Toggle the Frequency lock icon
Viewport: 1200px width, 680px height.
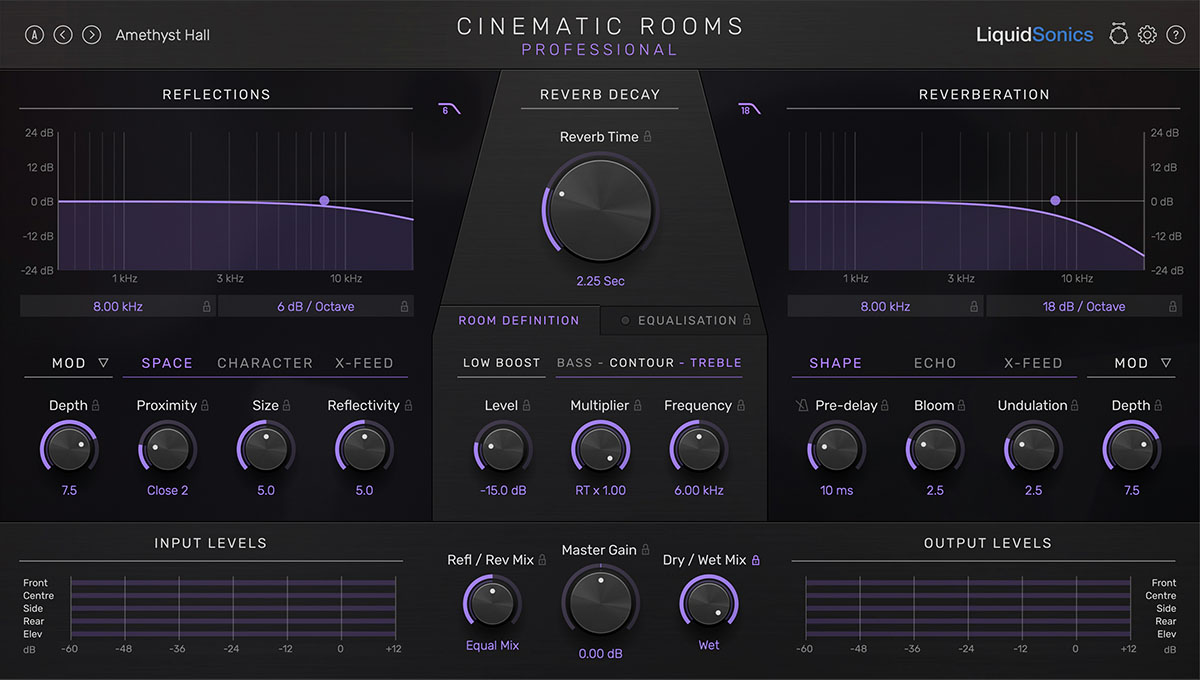click(x=741, y=405)
